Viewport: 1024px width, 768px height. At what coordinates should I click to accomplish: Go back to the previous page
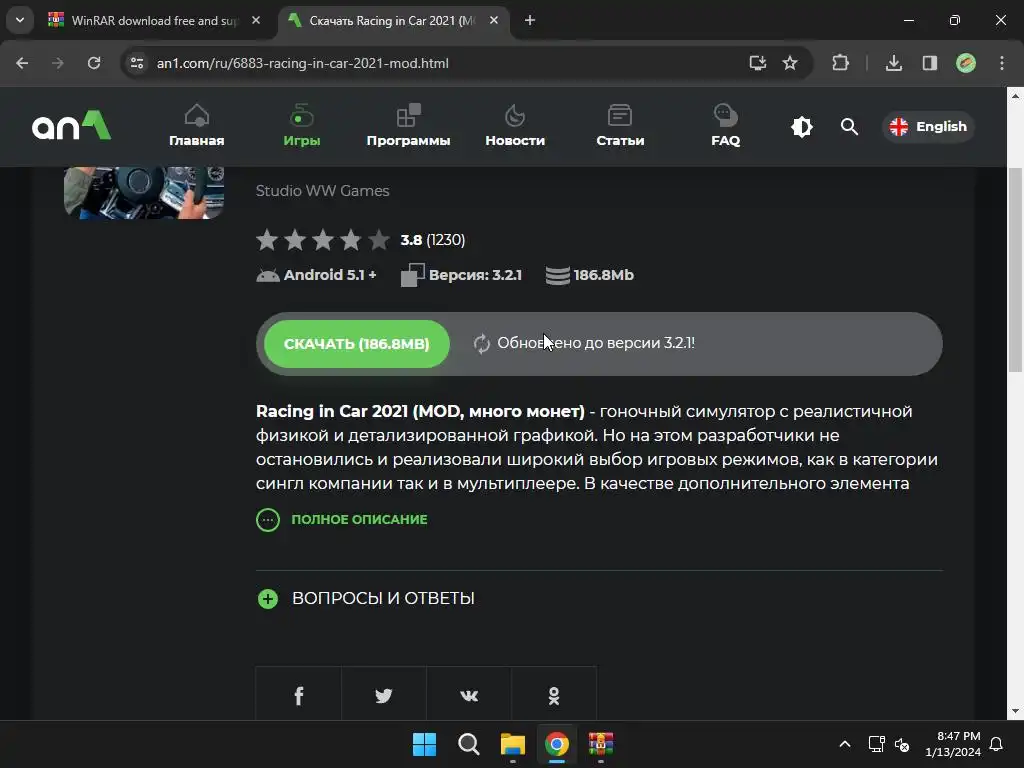tap(22, 63)
